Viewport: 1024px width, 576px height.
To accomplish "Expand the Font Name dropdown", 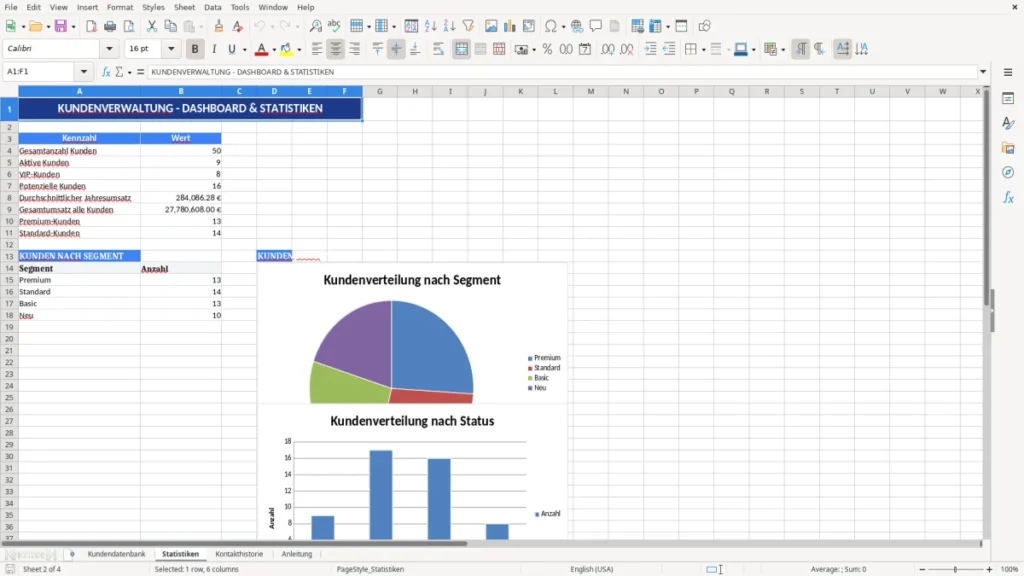I will click(109, 49).
